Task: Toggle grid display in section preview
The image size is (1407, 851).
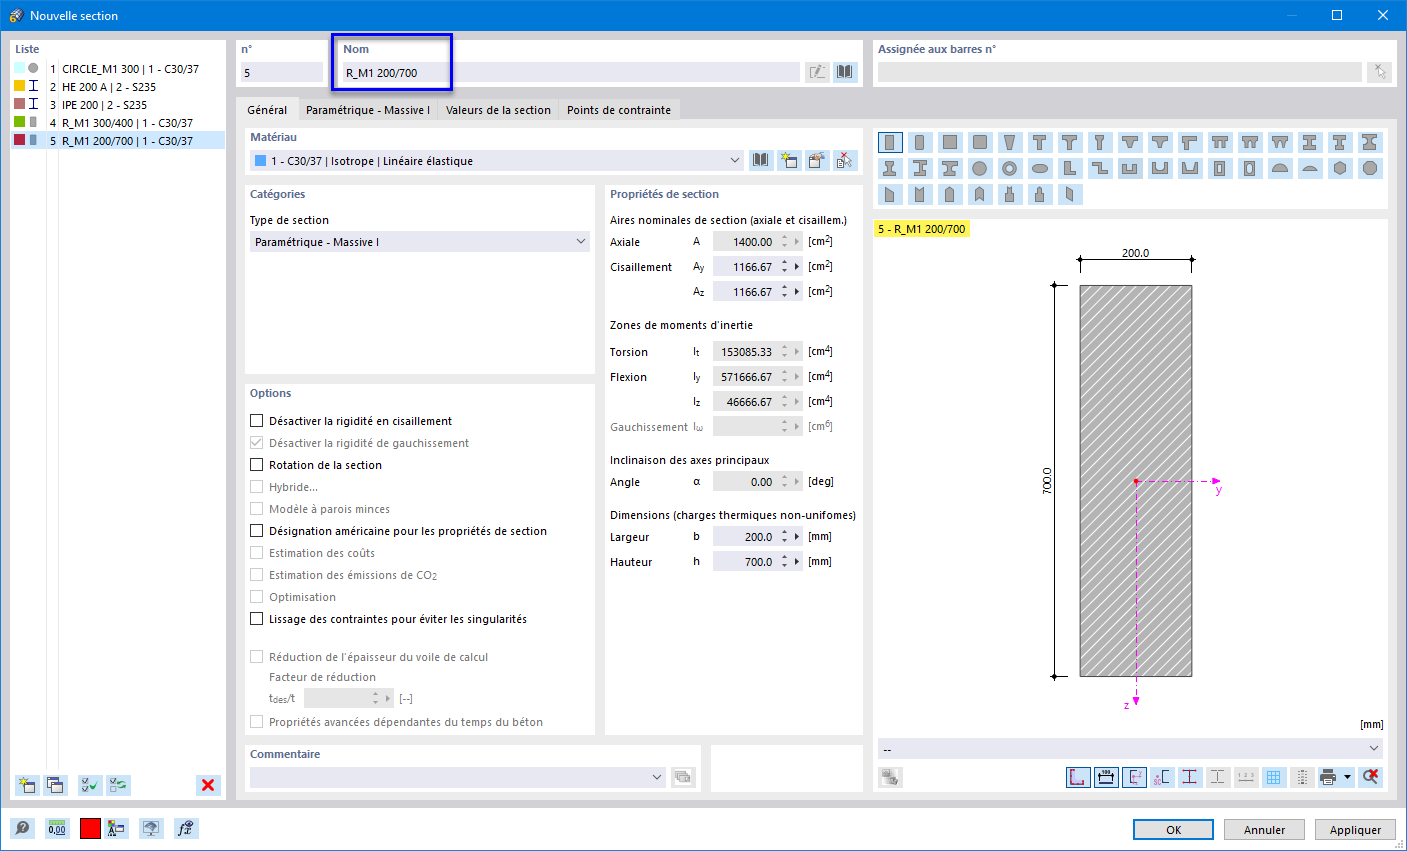Action: [1274, 777]
